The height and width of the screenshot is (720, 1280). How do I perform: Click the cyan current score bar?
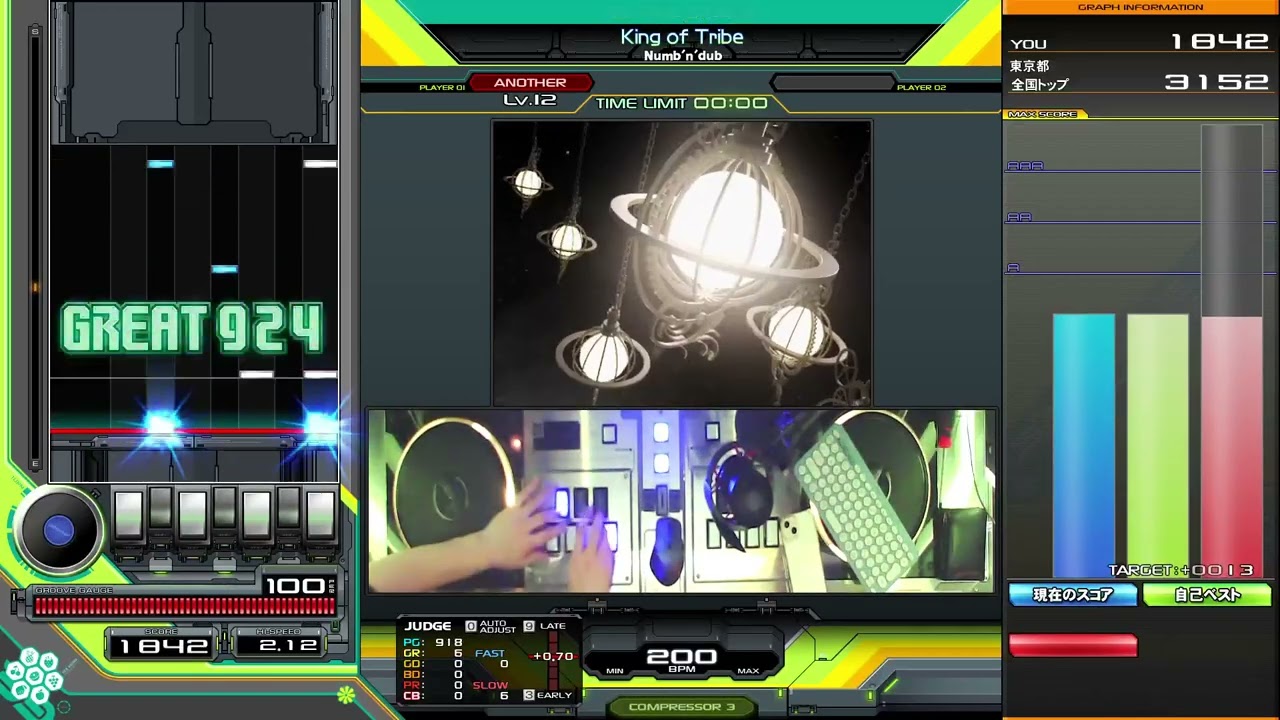click(1083, 445)
